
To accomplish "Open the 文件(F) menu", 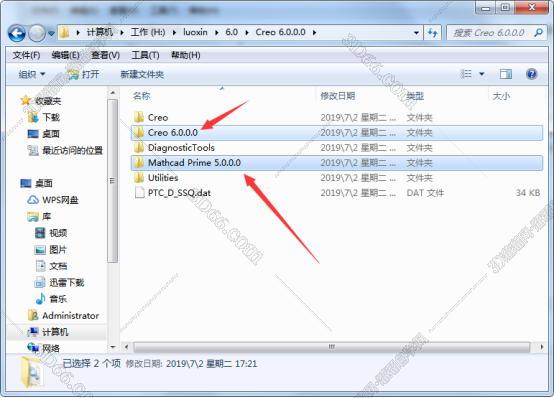I will 26,55.
